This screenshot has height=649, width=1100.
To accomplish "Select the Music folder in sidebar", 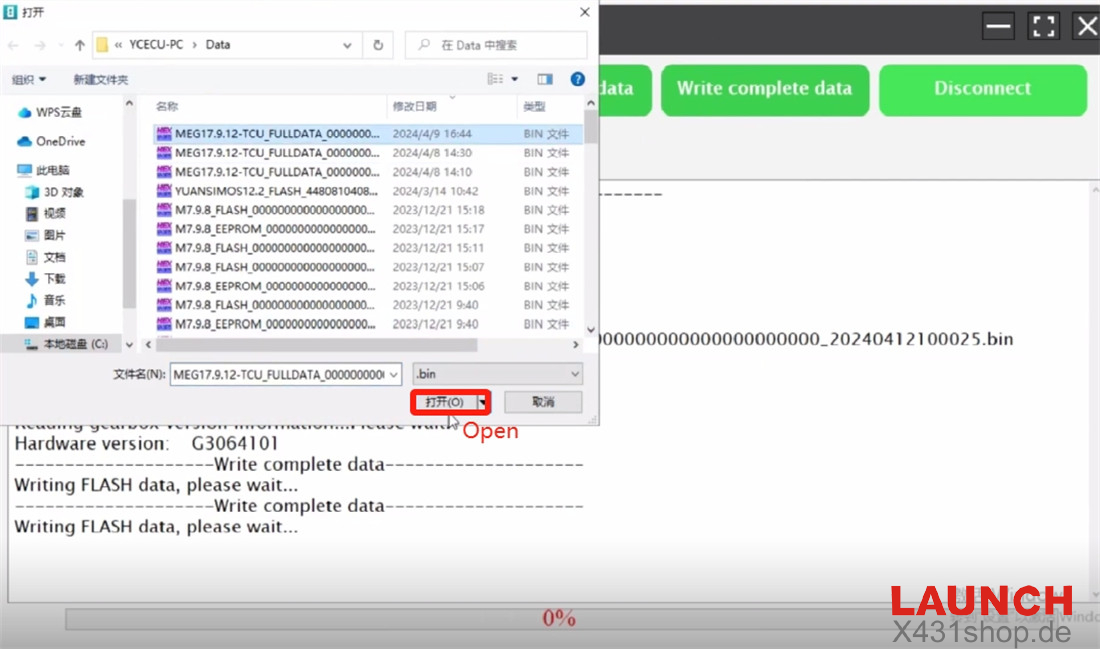I will click(54, 300).
